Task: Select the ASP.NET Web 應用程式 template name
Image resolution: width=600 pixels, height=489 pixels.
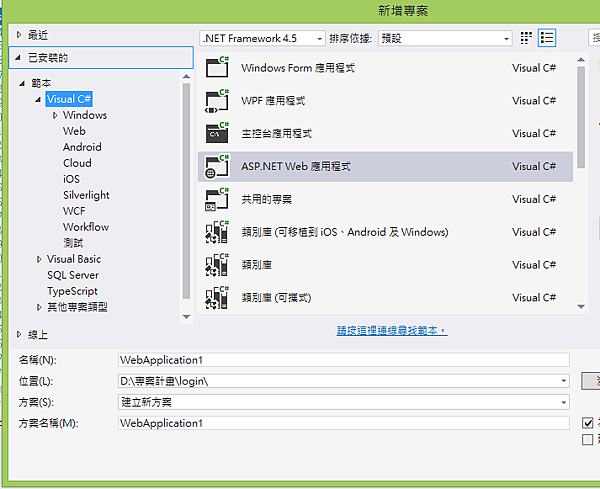Action: (x=296, y=166)
